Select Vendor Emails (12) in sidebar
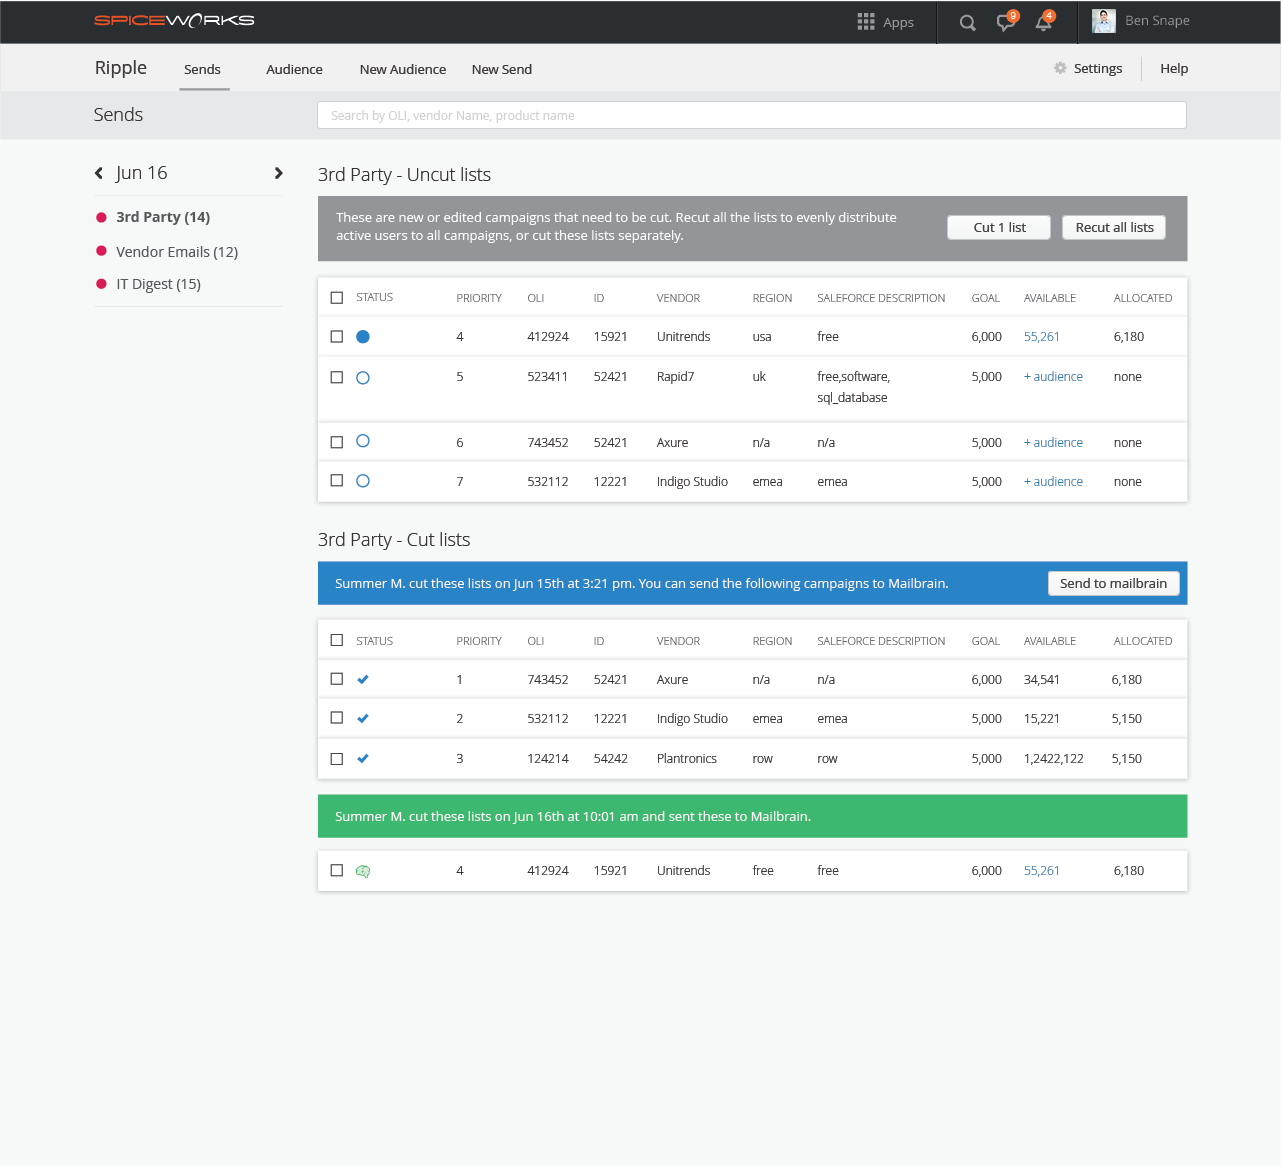Image resolution: width=1281 pixels, height=1167 pixels. 177,252
